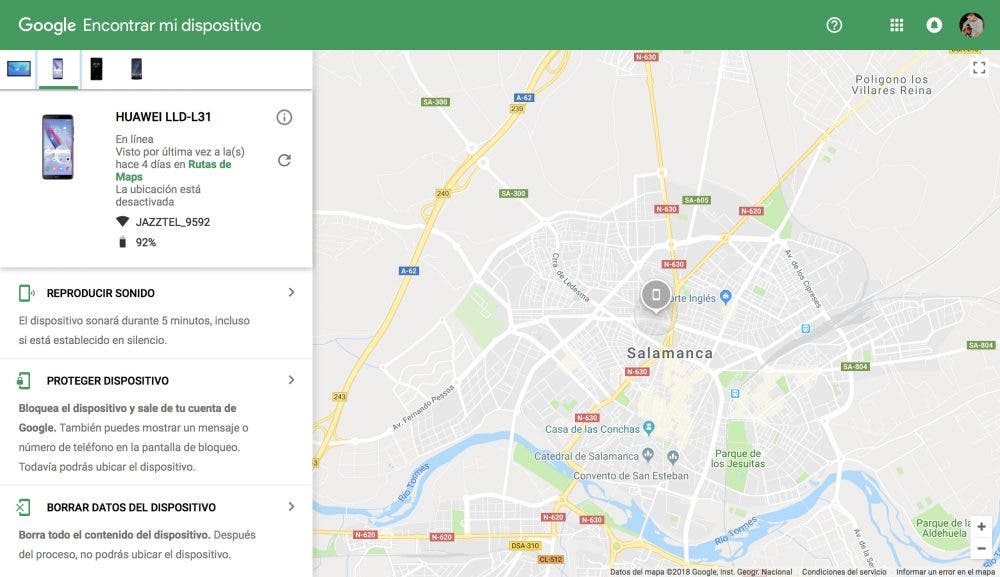Click the HUAWEI phone thumbnail image
This screenshot has width=1000, height=577.
[57, 147]
